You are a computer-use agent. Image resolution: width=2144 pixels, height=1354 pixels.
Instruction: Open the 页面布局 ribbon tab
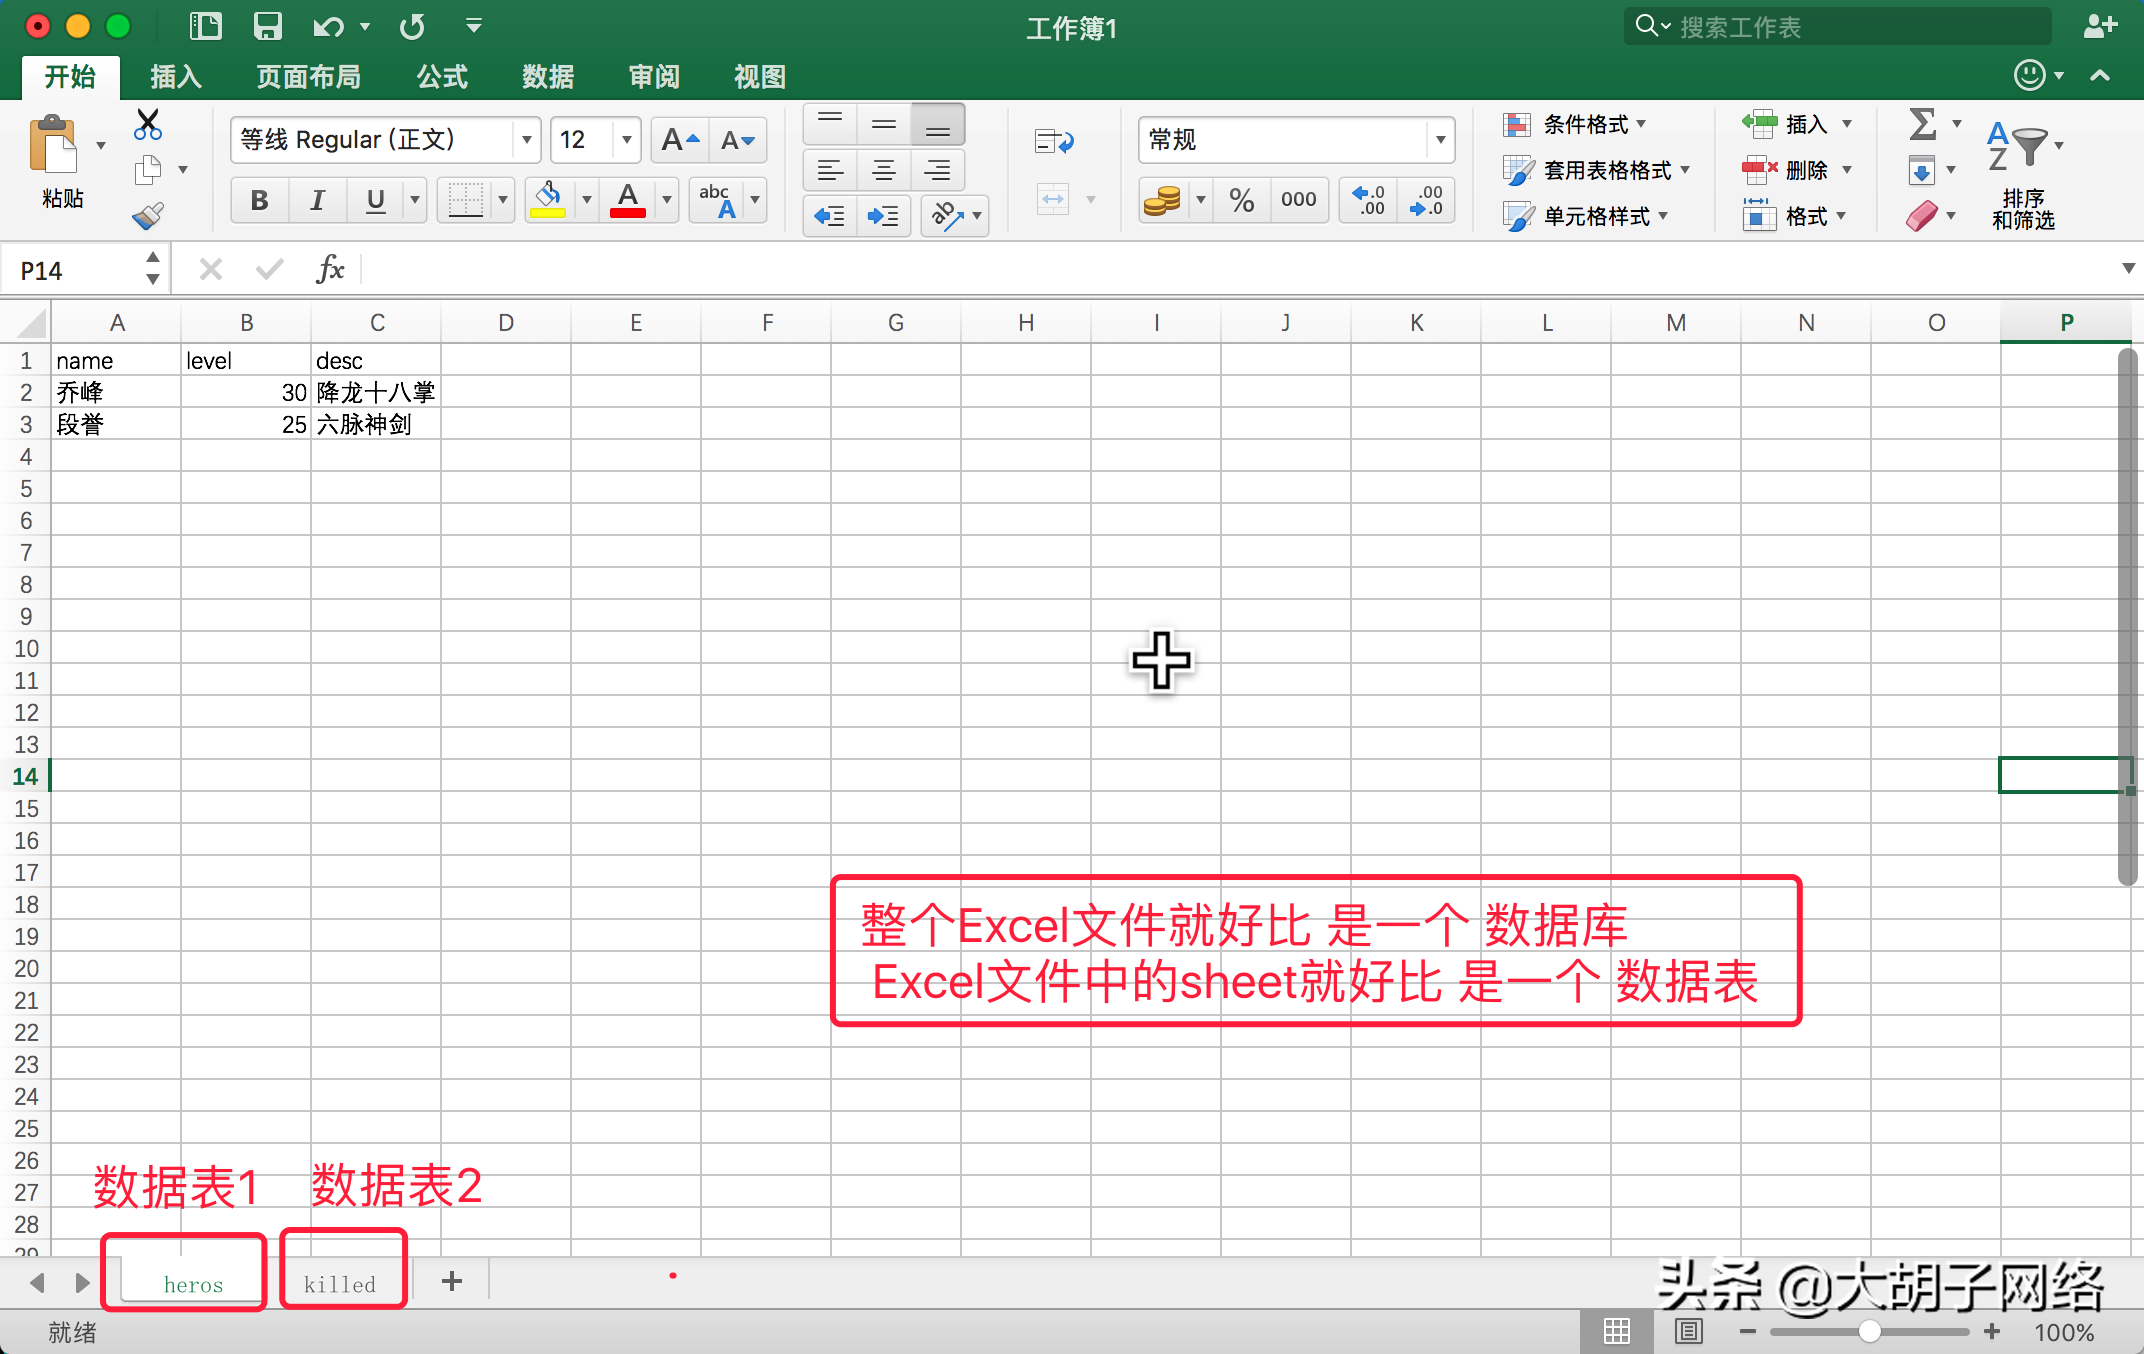click(x=308, y=76)
